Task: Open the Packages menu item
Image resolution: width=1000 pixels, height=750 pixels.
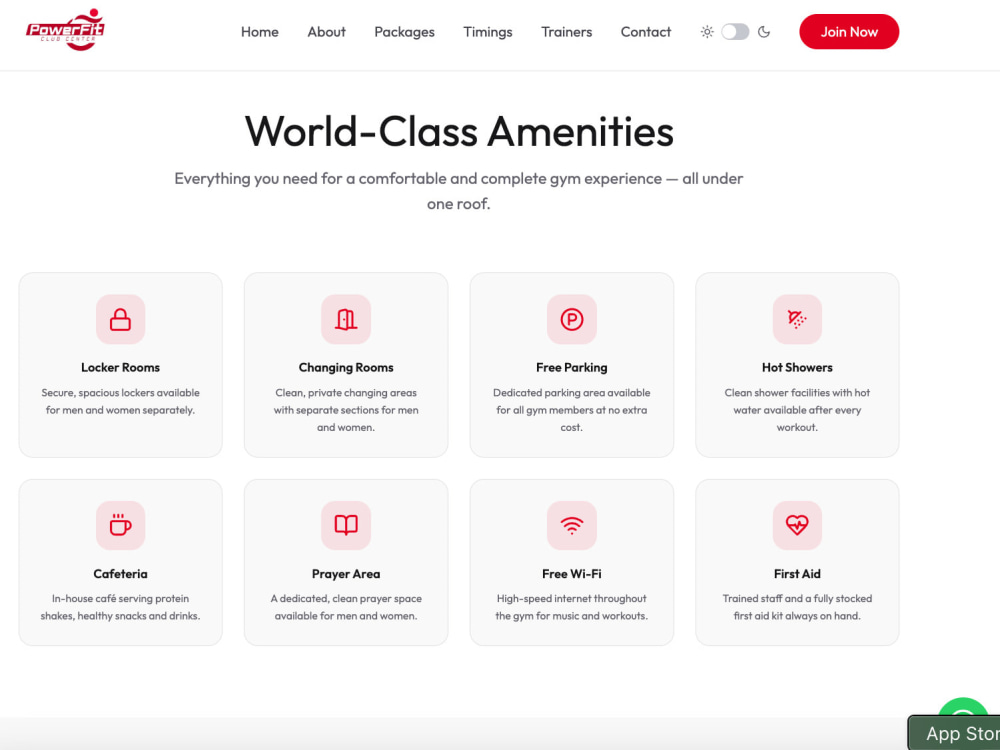Action: coord(404,32)
